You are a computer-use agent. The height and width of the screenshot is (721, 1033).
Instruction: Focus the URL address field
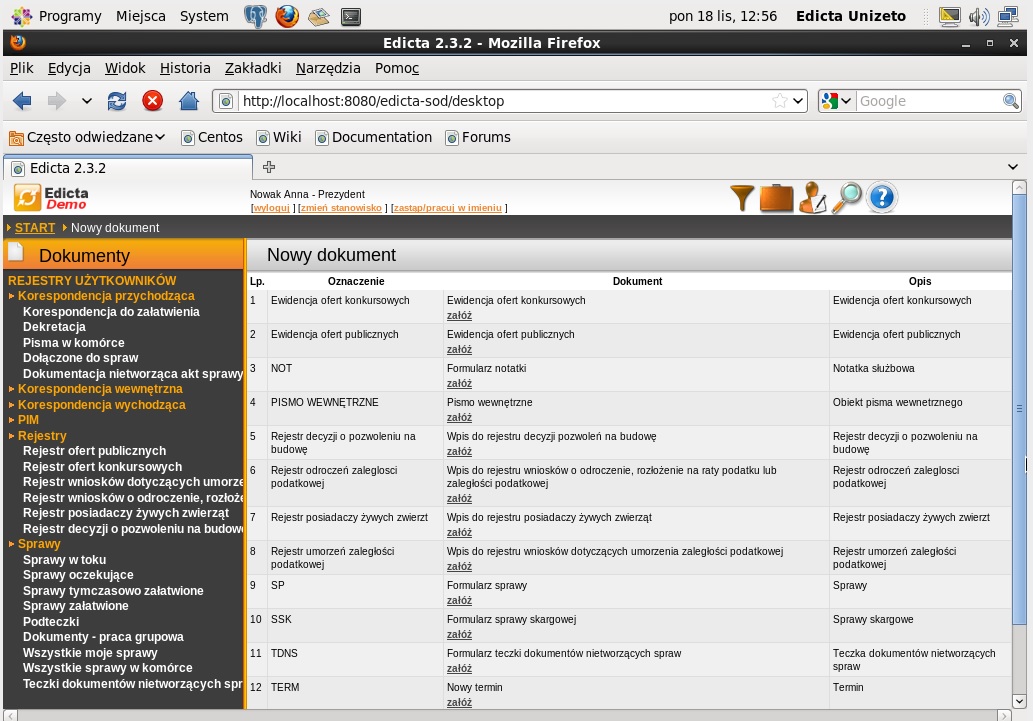pyautogui.click(x=504, y=101)
